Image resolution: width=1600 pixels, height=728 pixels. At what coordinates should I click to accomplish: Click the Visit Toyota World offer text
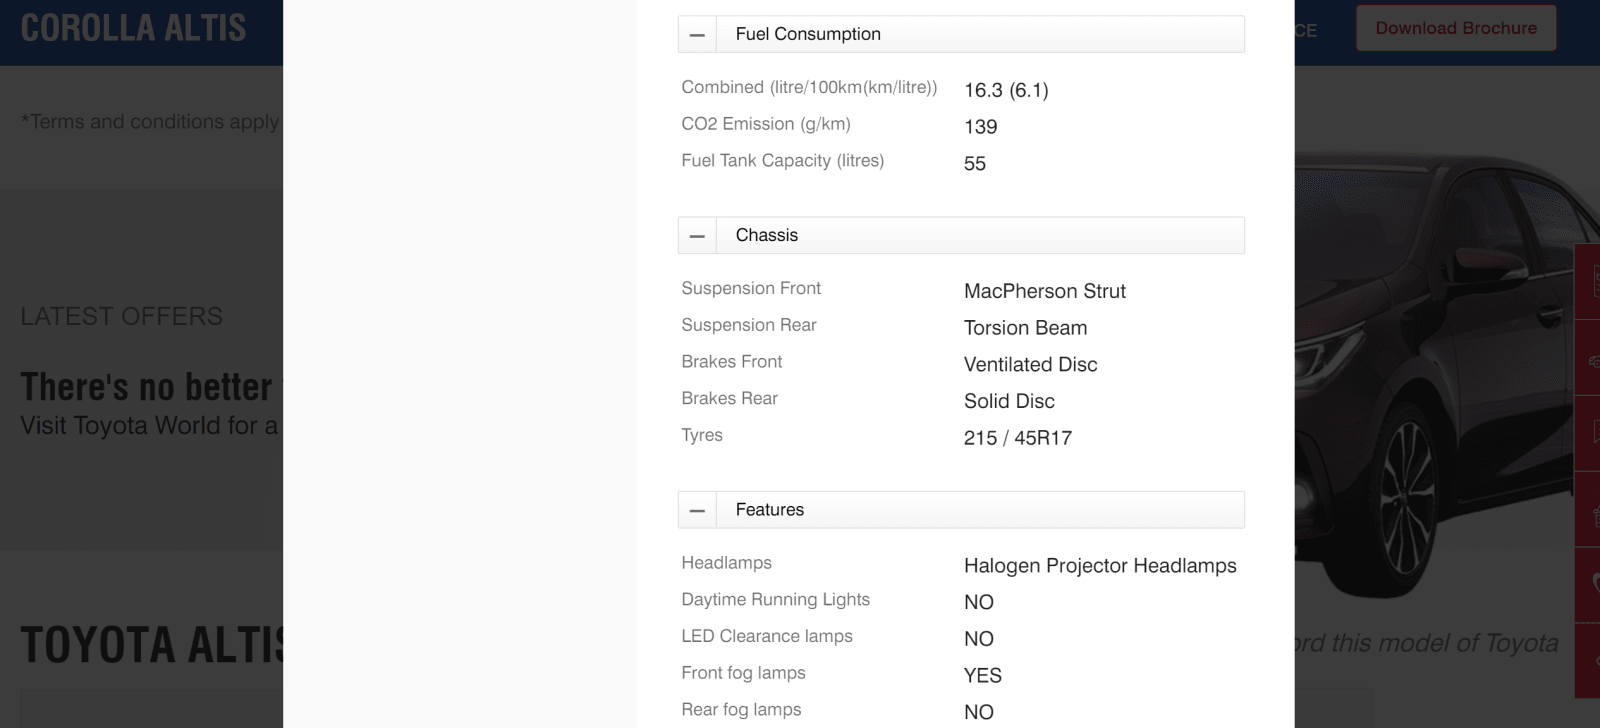point(150,425)
